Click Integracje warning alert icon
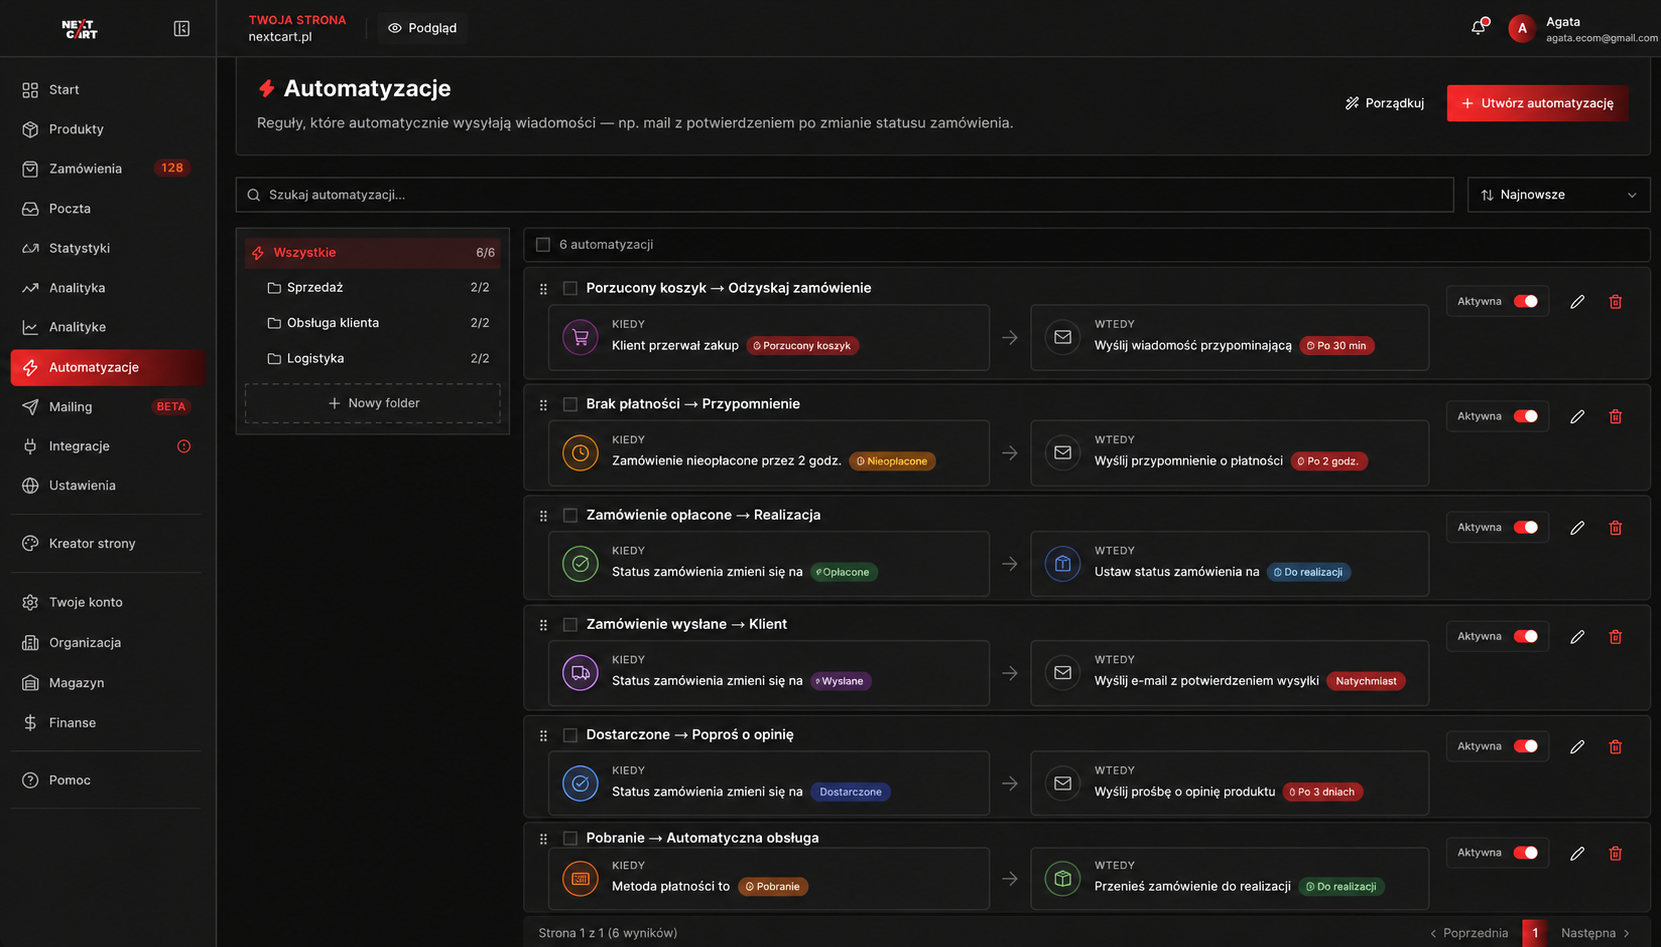Screen dimensions: 1661x947 pos(184,446)
